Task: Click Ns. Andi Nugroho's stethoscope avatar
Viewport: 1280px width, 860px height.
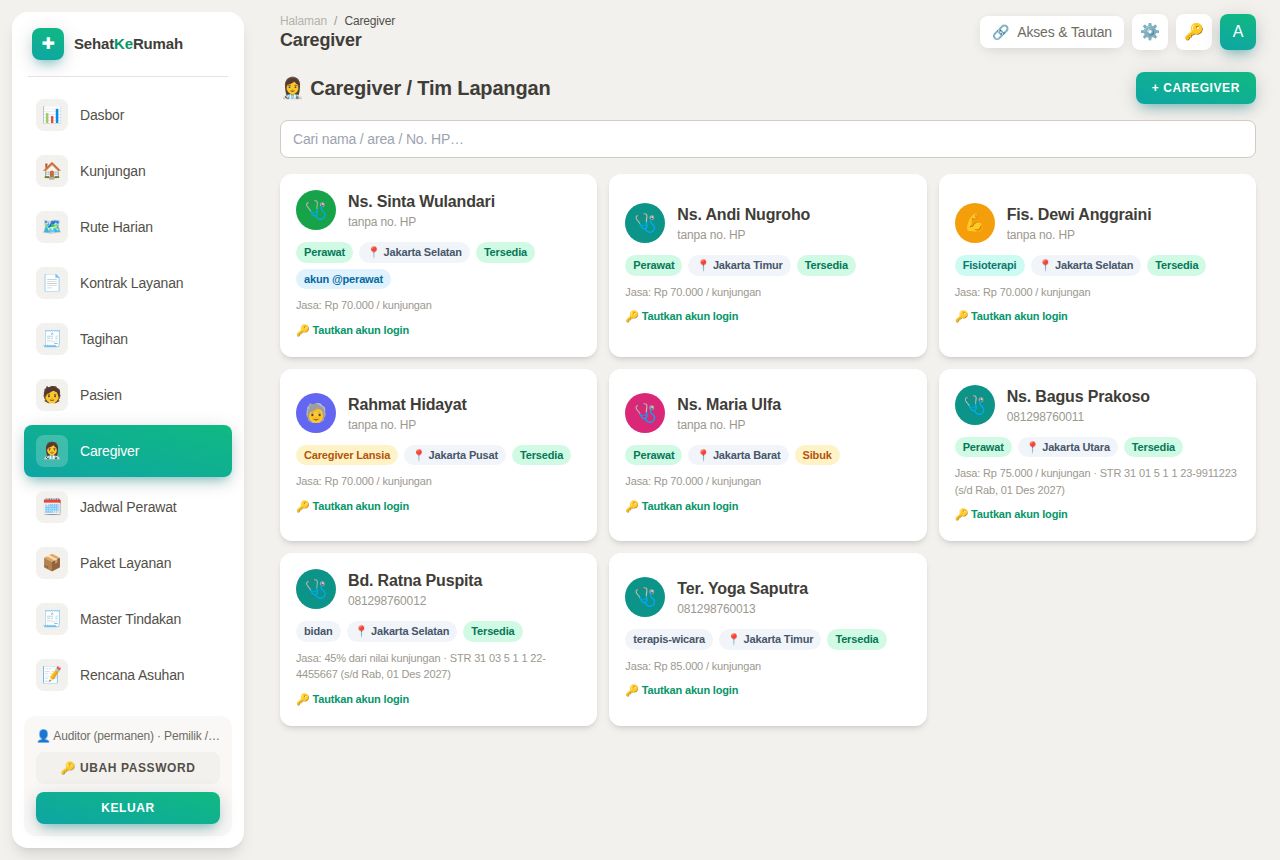Action: 645,223
